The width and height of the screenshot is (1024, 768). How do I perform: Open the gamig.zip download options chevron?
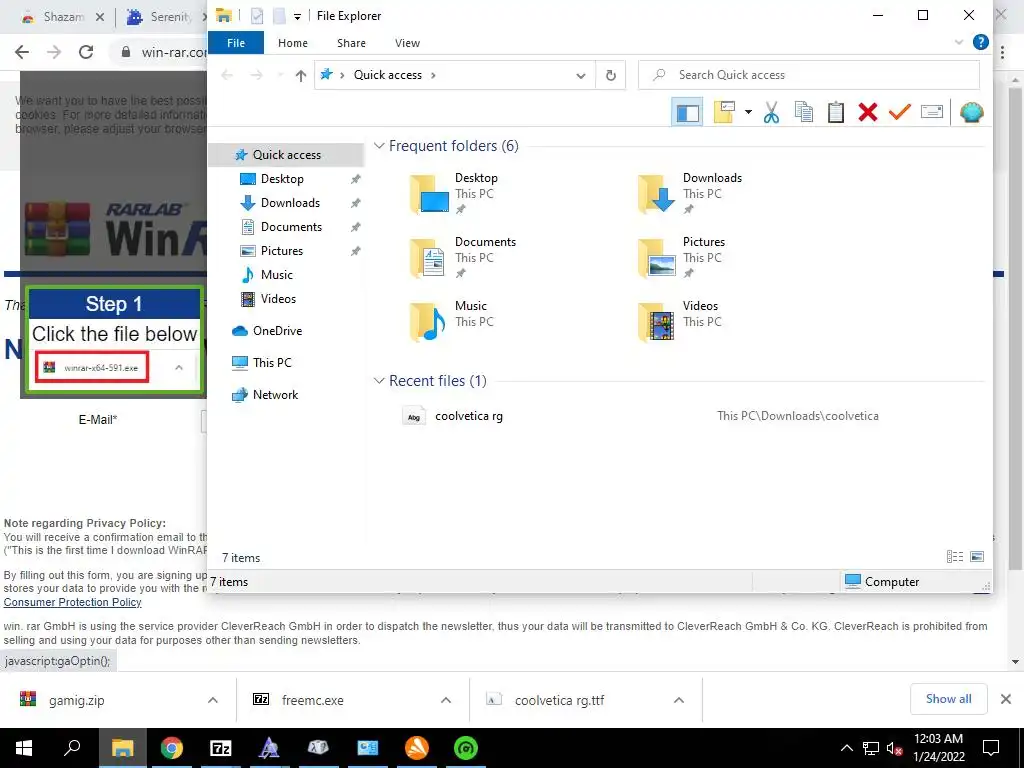click(213, 700)
